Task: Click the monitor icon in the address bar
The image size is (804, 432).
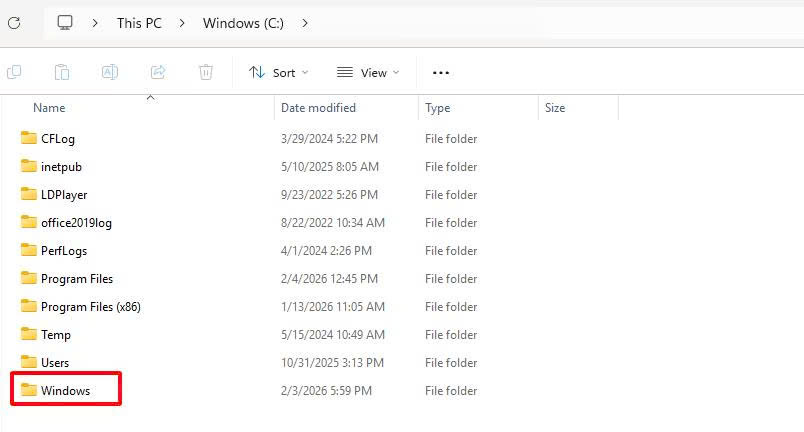Action: (x=66, y=23)
